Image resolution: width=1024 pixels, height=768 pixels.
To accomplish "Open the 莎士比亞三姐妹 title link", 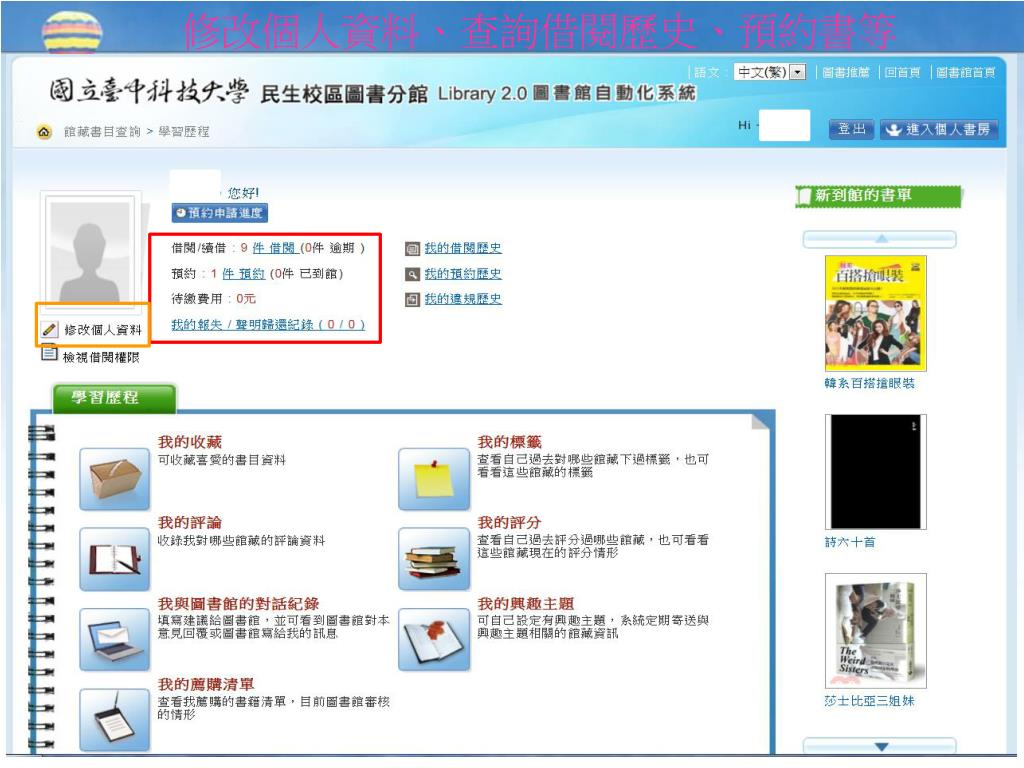I will (x=869, y=701).
